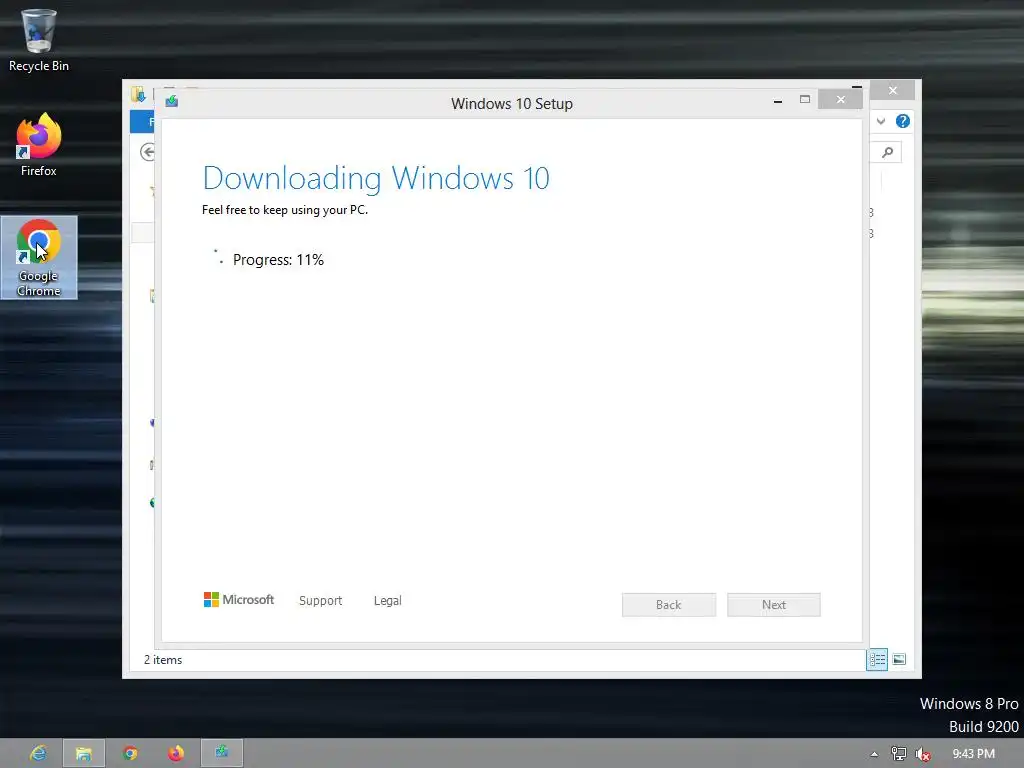Open the Support link
Image resolution: width=1024 pixels, height=768 pixels.
tap(321, 601)
